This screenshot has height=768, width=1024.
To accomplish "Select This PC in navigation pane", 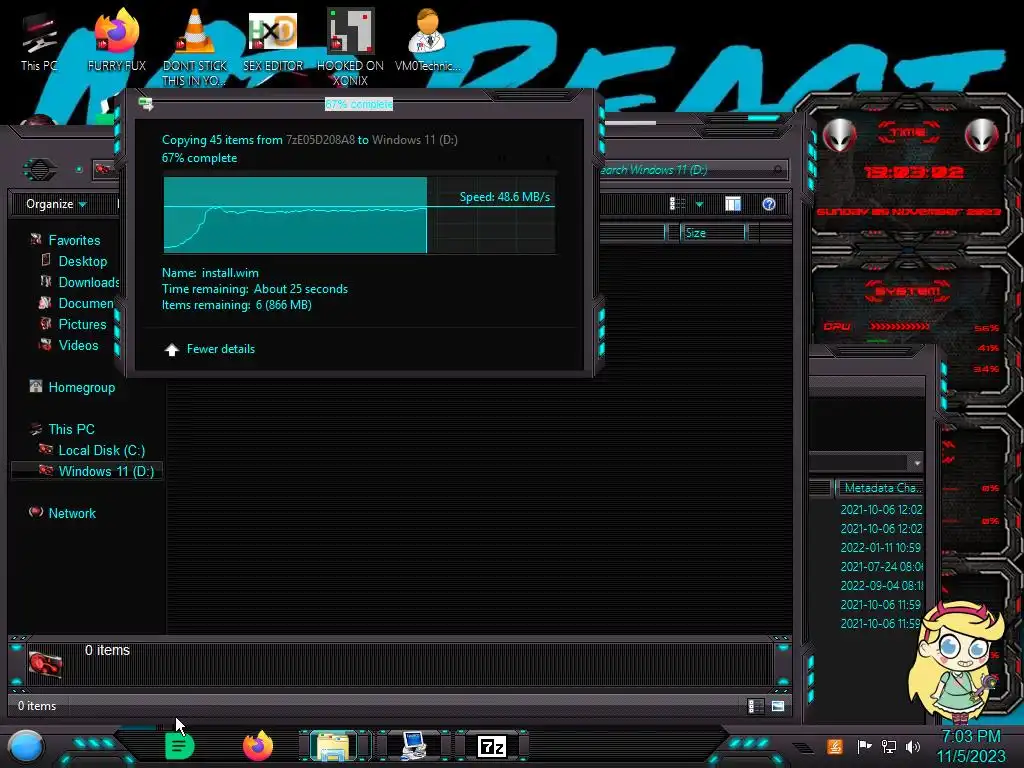I will coord(71,429).
